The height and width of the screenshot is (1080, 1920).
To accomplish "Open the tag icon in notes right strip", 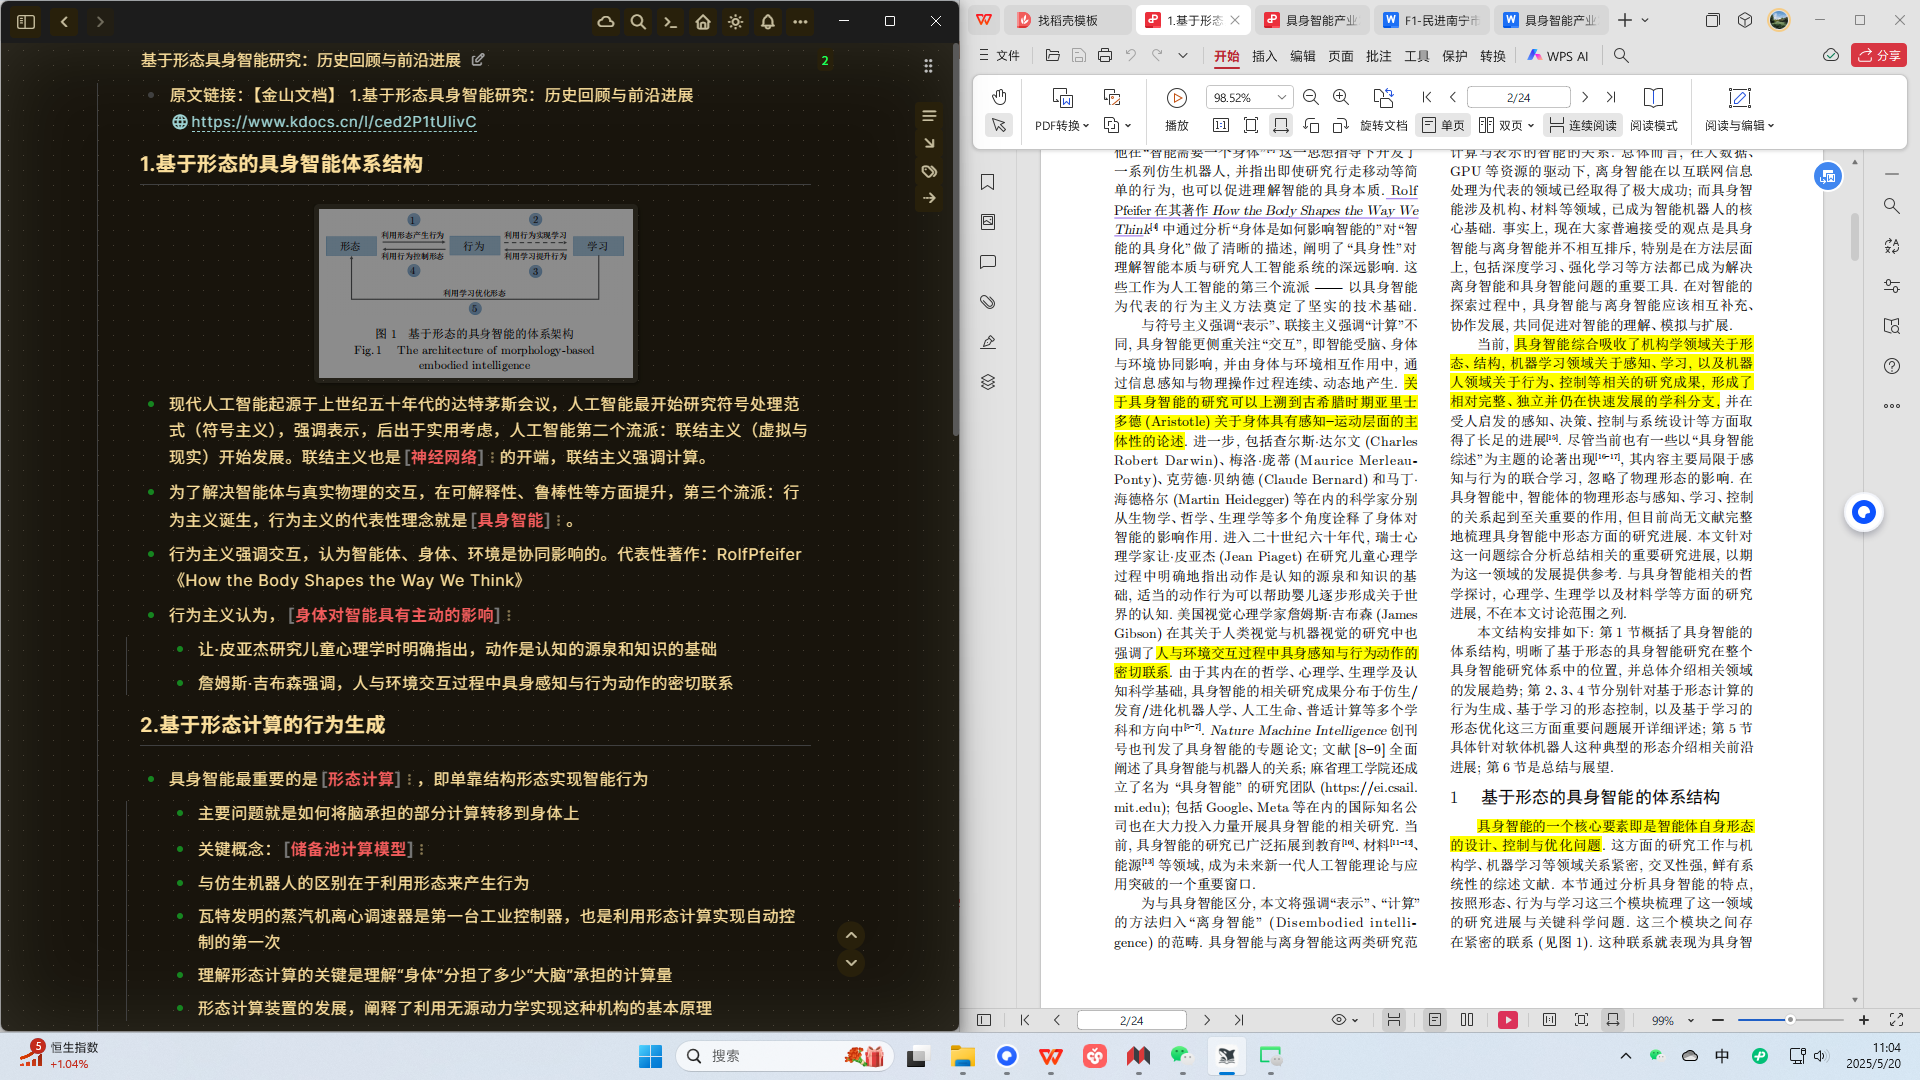I will click(x=929, y=171).
